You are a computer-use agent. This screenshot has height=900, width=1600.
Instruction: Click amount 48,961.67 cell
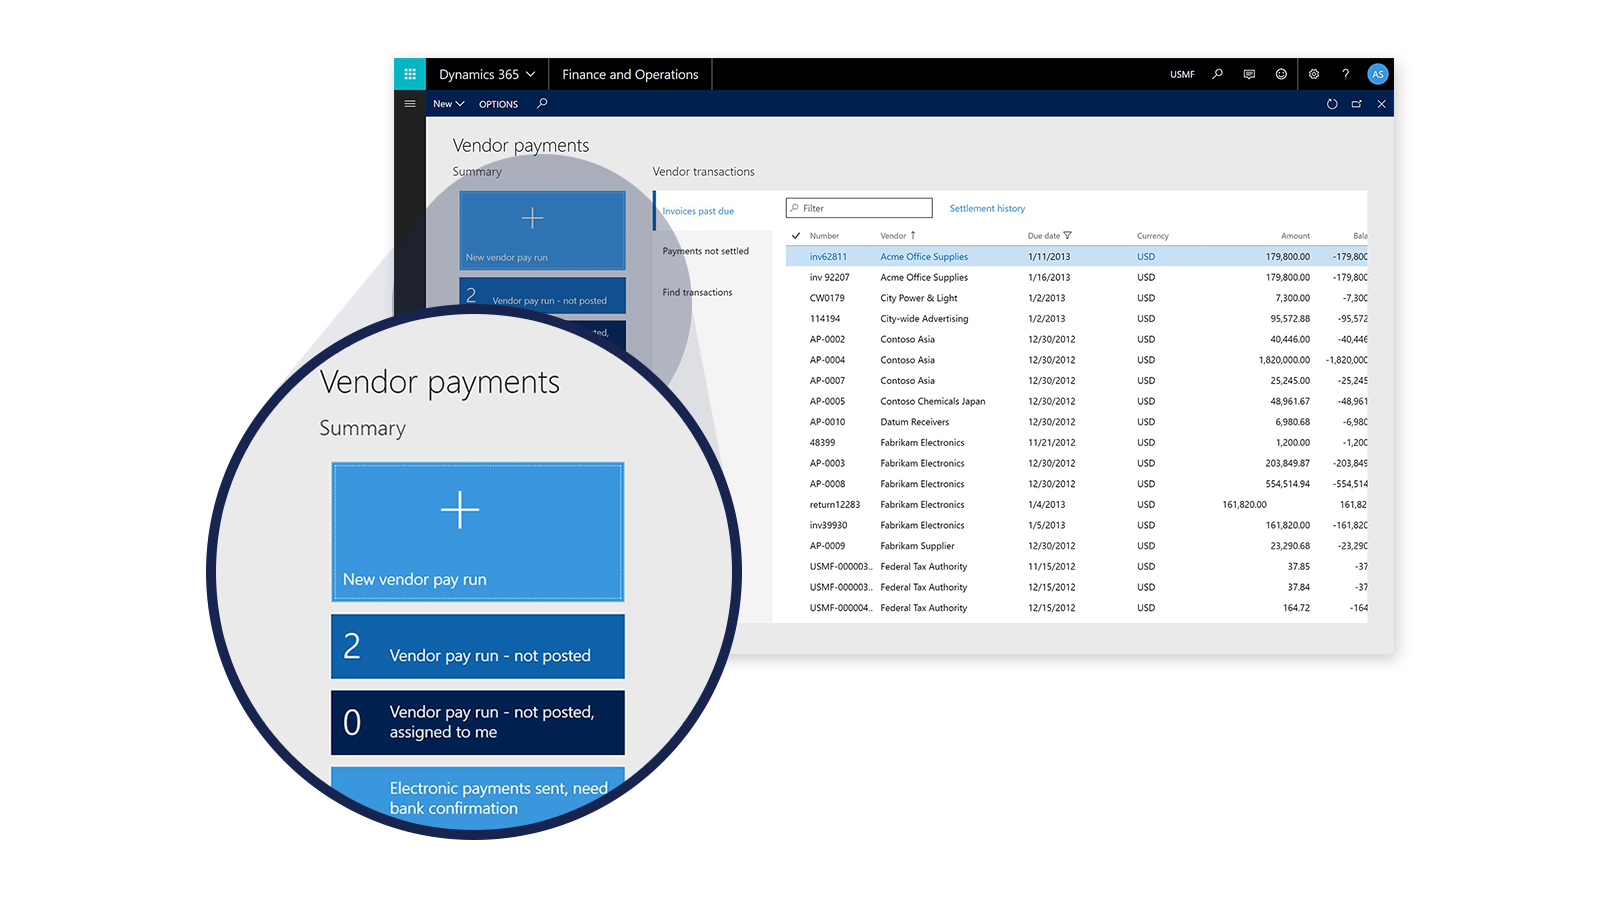coord(1290,401)
